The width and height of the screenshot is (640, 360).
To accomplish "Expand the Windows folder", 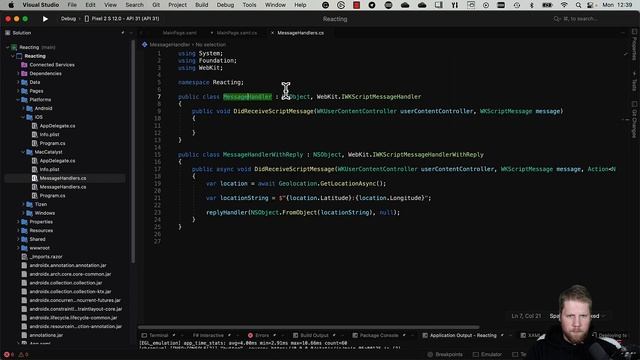I will [23, 213].
